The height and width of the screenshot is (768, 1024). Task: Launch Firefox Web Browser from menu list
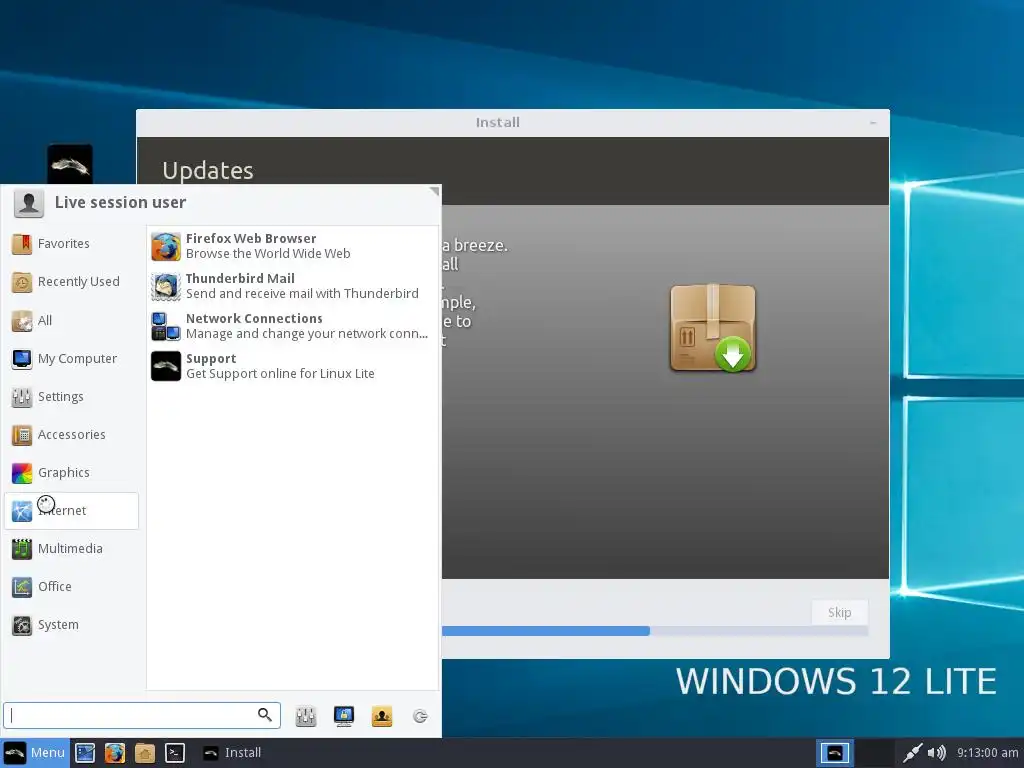pos(293,246)
